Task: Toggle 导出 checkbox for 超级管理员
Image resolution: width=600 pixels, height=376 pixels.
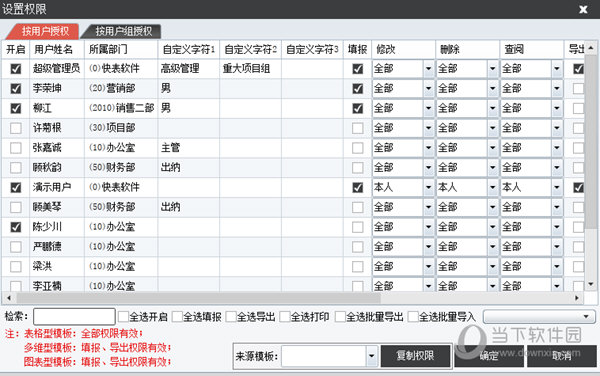Action: click(578, 69)
